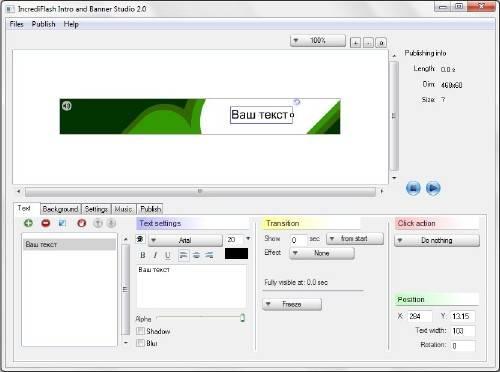Align text to the center
Image resolution: width=500 pixels, height=372 pixels.
[x=196, y=255]
